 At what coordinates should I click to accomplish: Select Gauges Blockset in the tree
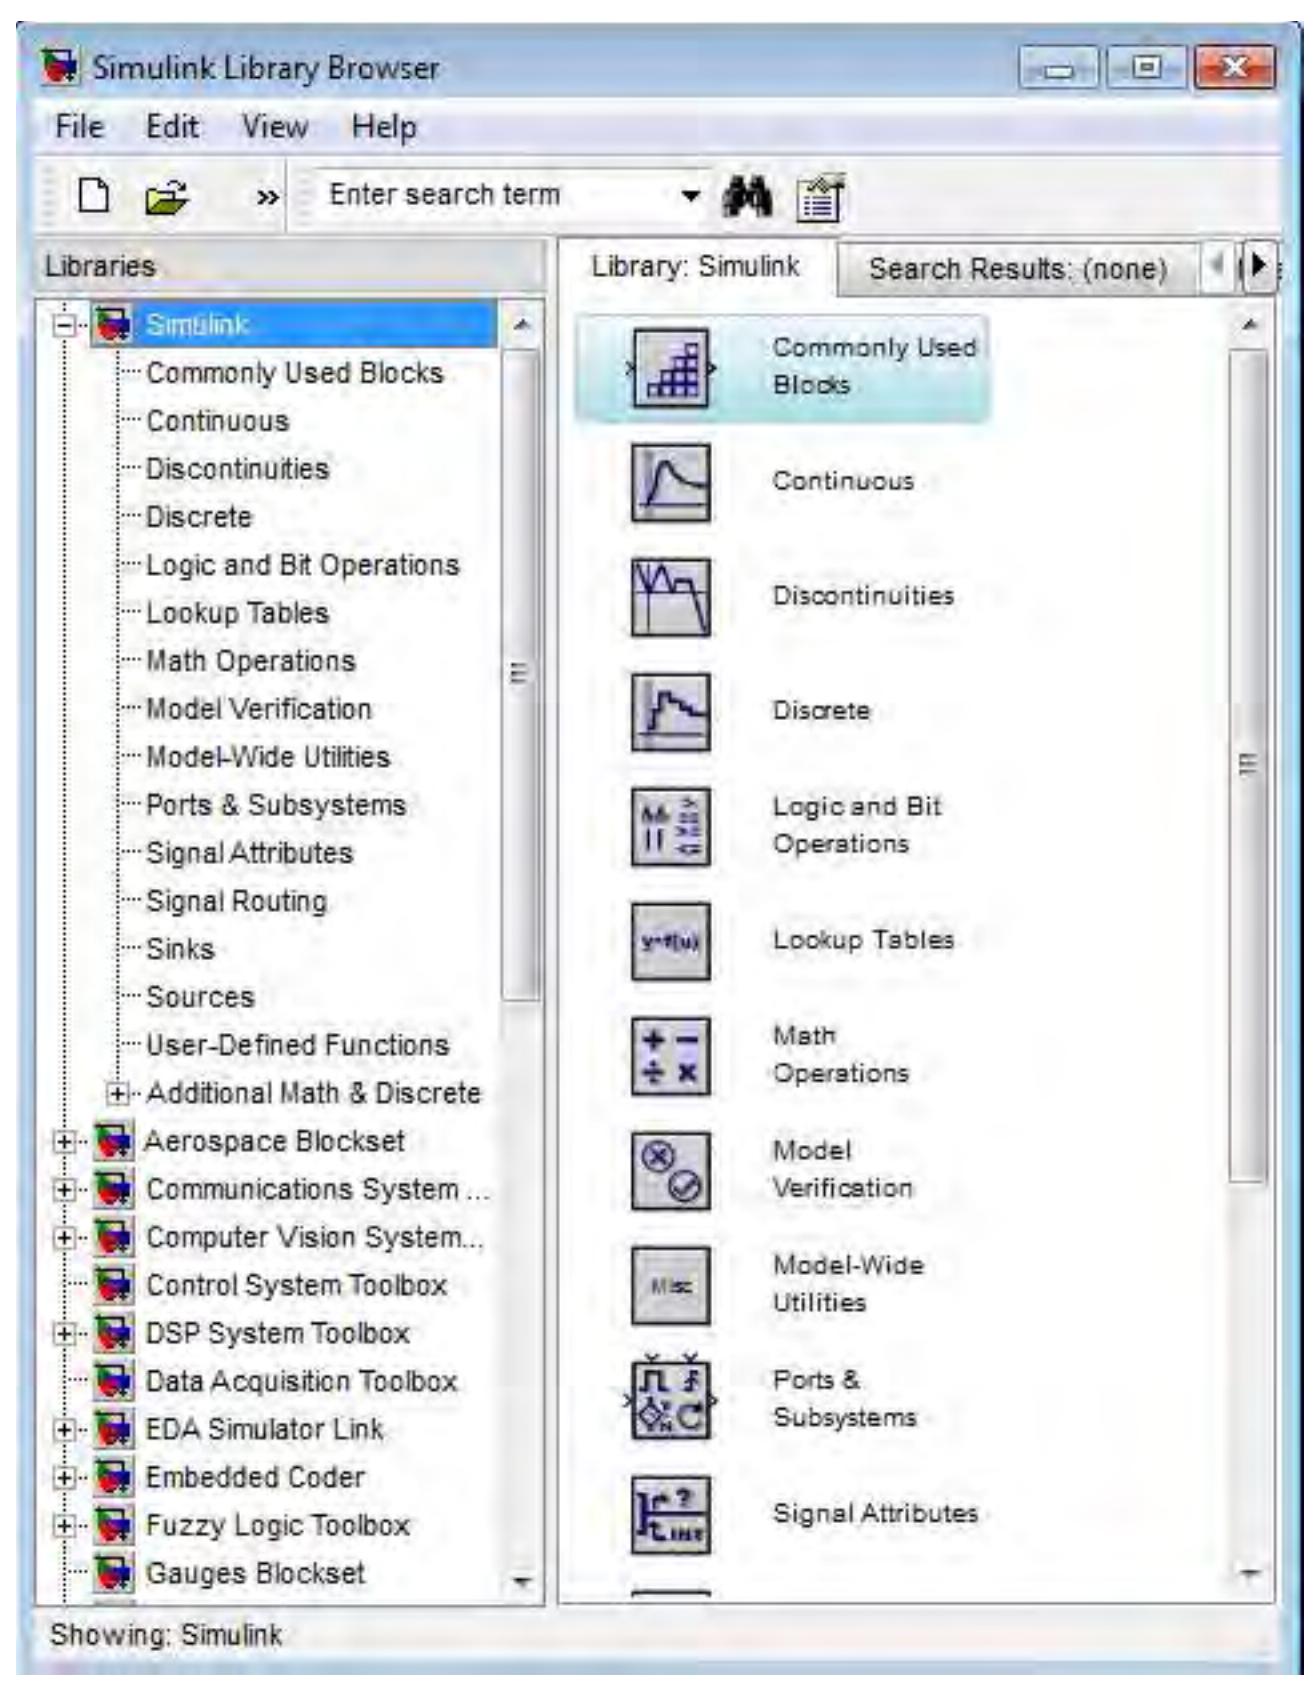[x=255, y=1573]
